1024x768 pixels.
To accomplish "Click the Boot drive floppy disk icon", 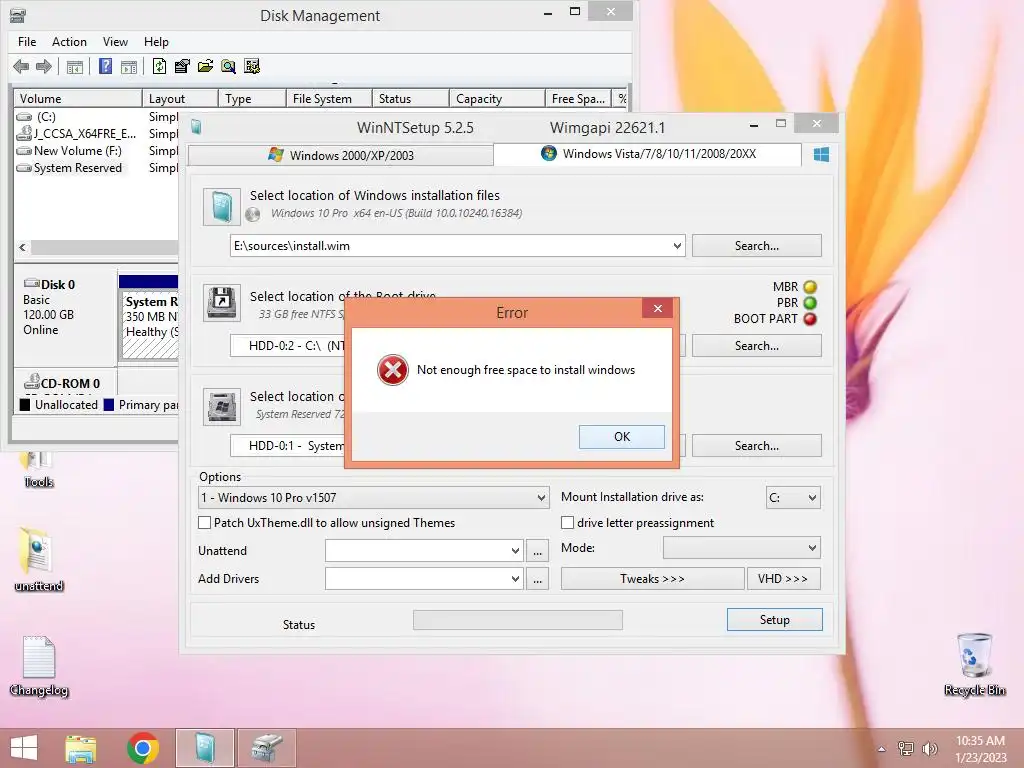I will [x=221, y=302].
